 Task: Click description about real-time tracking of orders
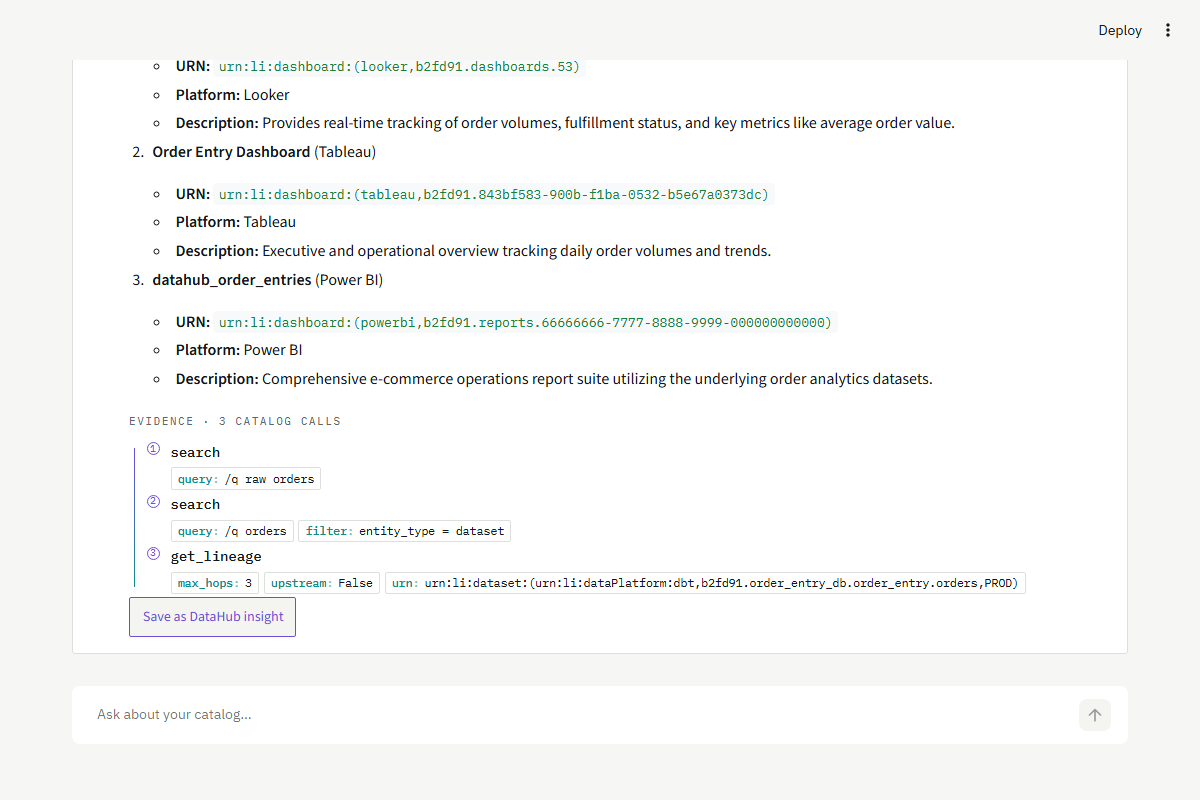click(x=565, y=123)
